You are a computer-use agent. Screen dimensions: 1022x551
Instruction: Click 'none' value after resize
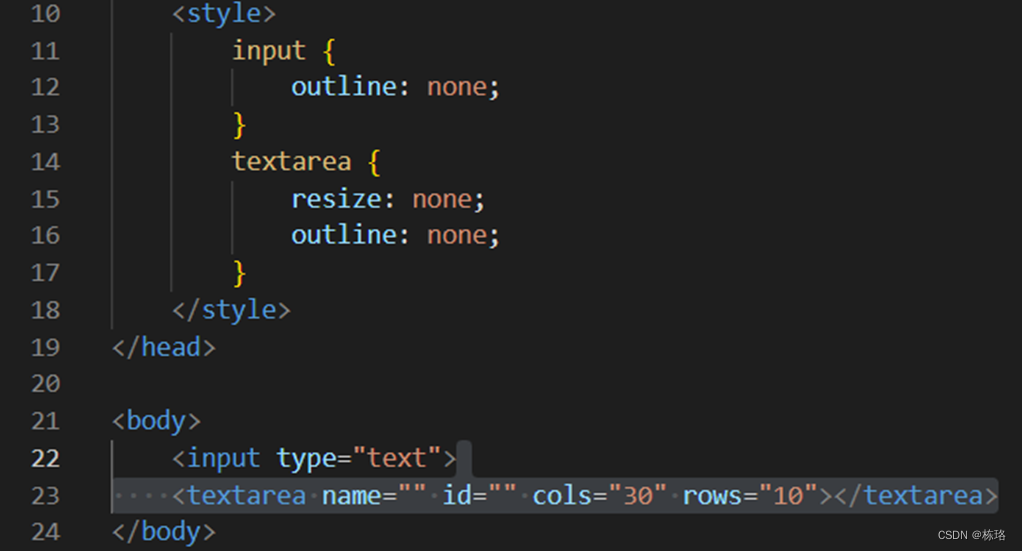(x=443, y=199)
